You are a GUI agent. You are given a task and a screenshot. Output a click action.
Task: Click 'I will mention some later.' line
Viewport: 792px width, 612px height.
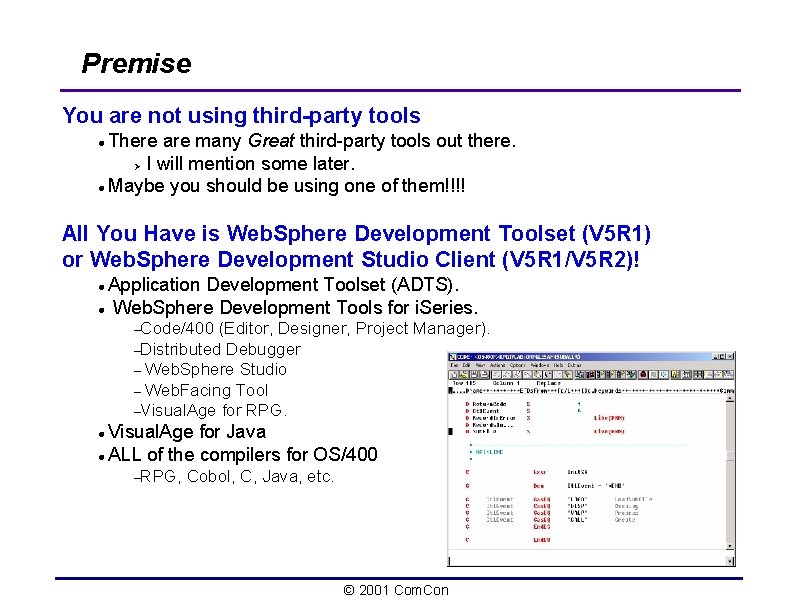click(x=251, y=164)
